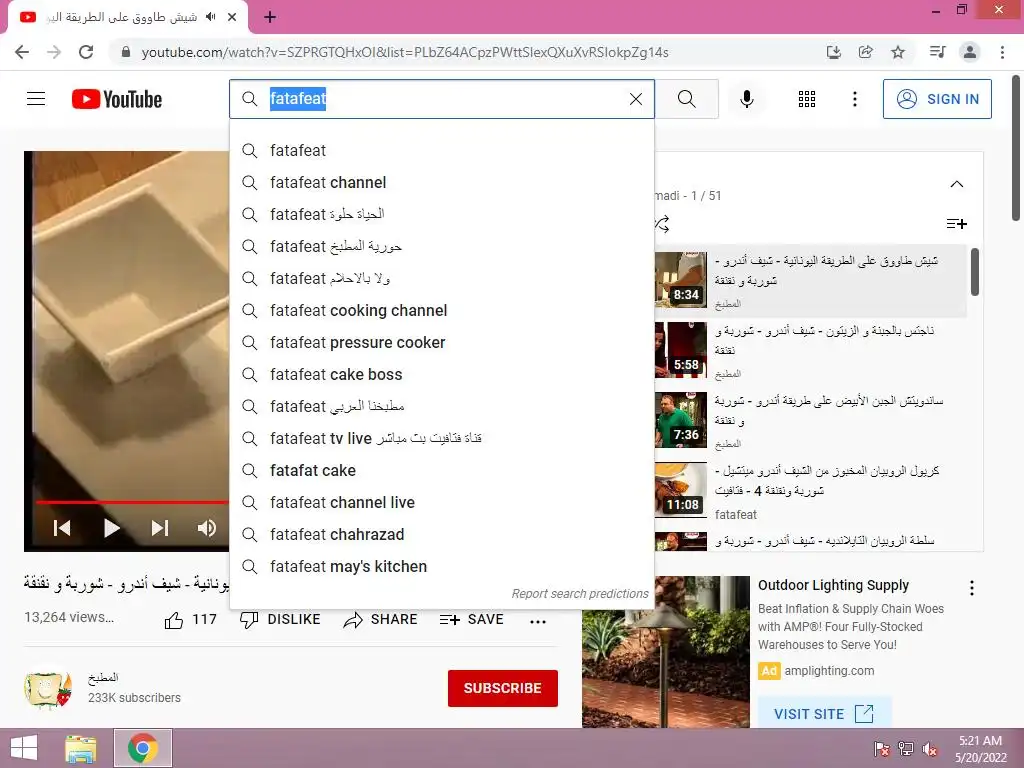Open YouTube settings three-dot menu
Viewport: 1024px width, 768px height.
pyautogui.click(x=854, y=99)
